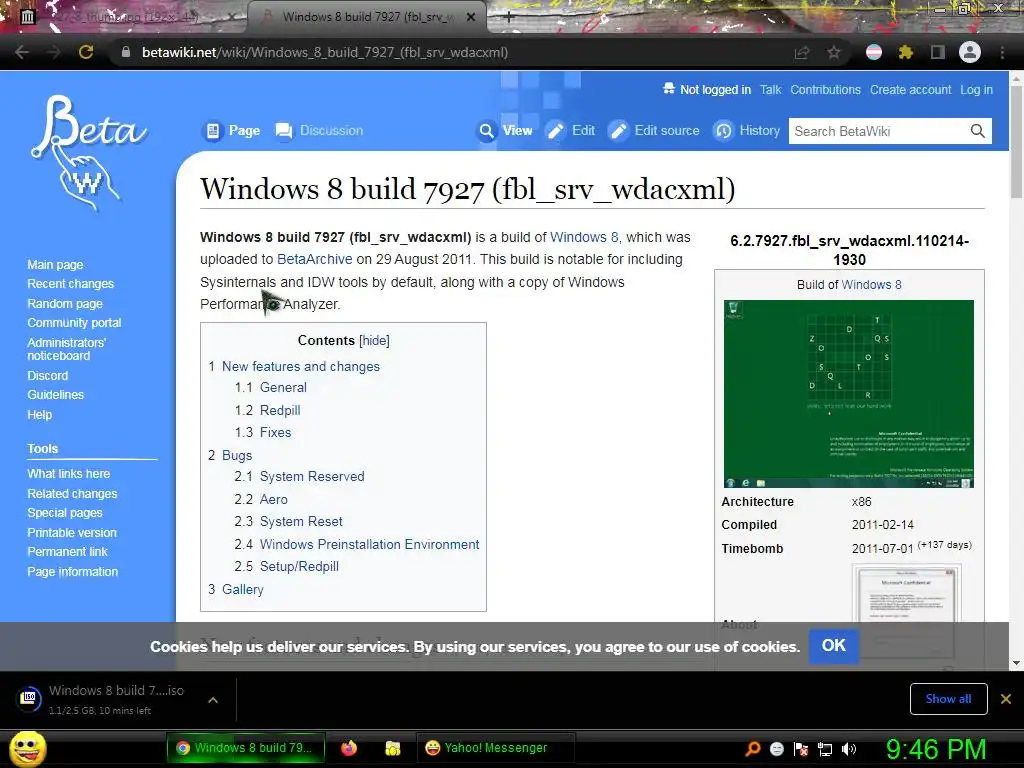The width and height of the screenshot is (1024, 768).
Task: Open Related changes
Action: (x=72, y=494)
